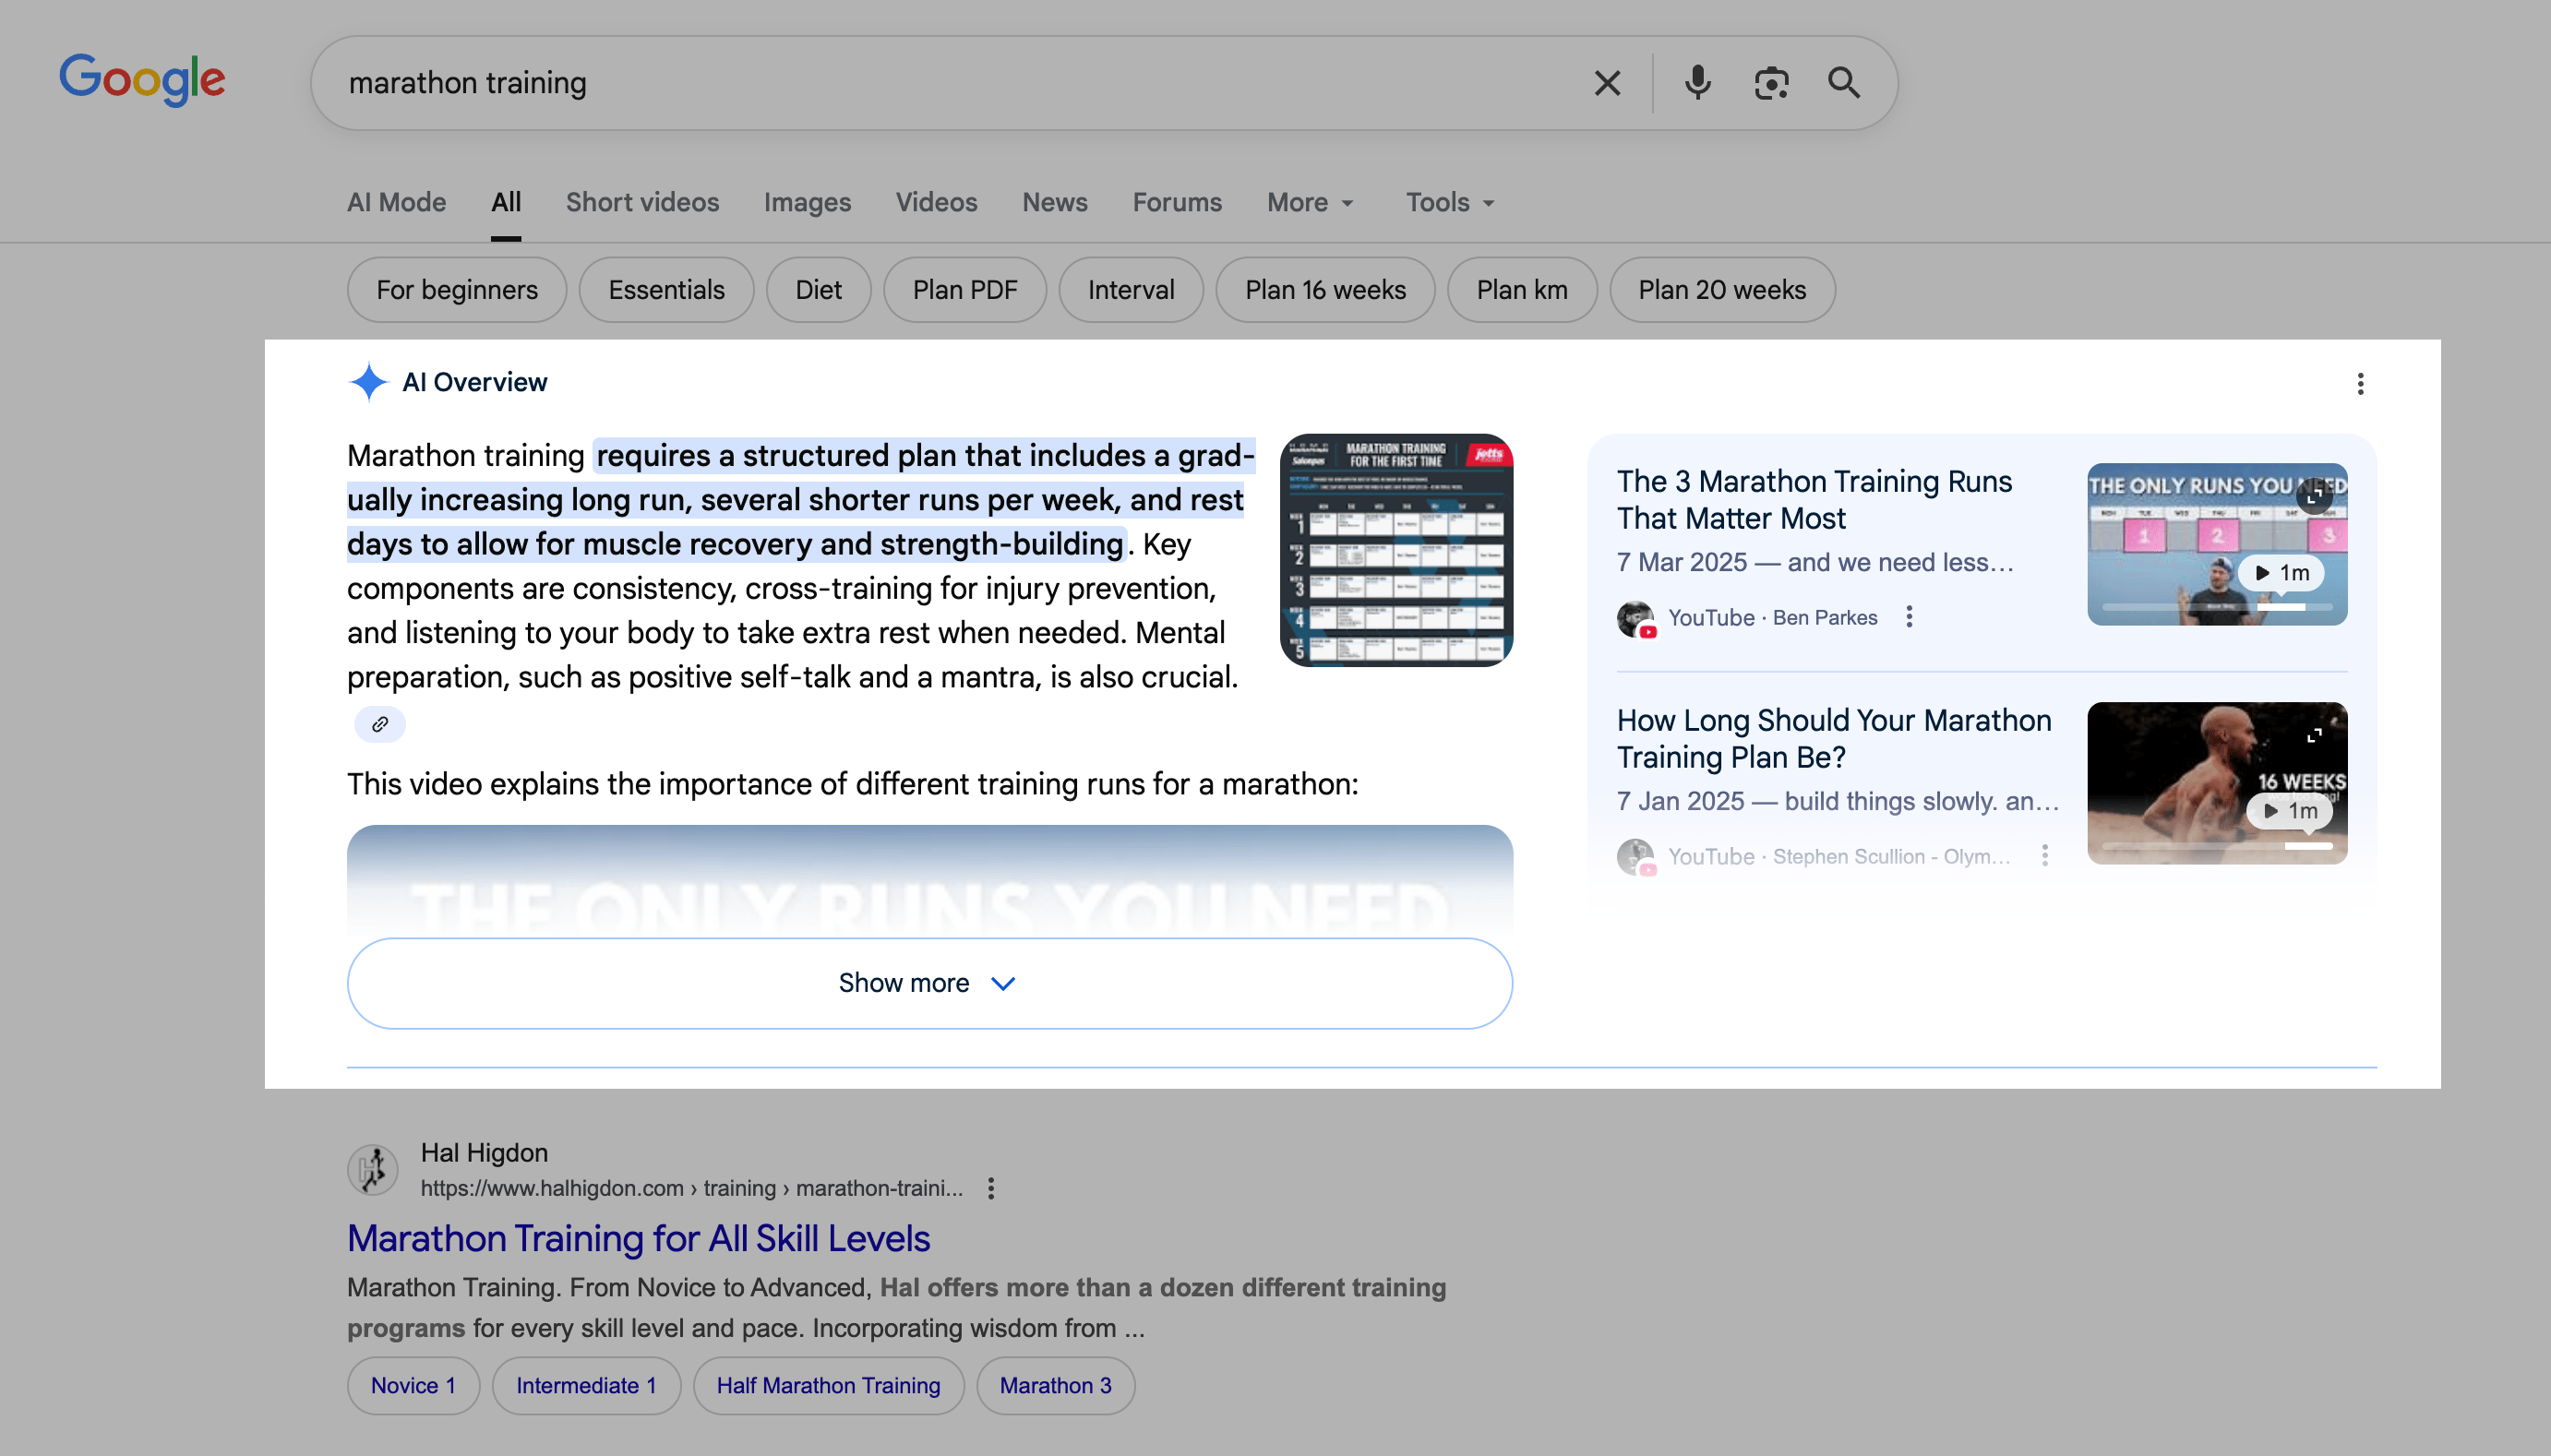Clear the search box with X icon
Viewport: 2551px width, 1456px height.
(x=1606, y=83)
